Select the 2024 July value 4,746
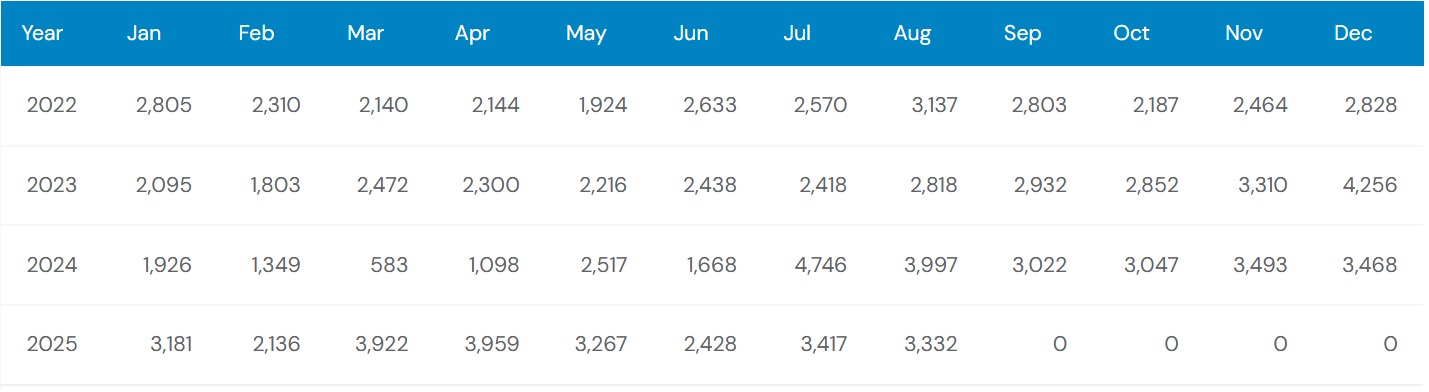This screenshot has height=392, width=1429. tap(818, 265)
